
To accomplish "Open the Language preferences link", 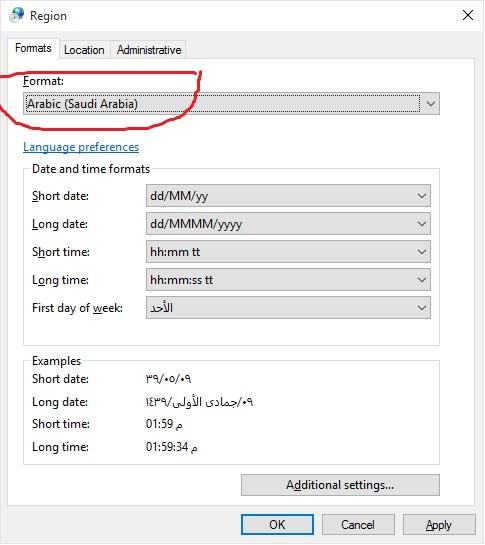I will click(81, 147).
